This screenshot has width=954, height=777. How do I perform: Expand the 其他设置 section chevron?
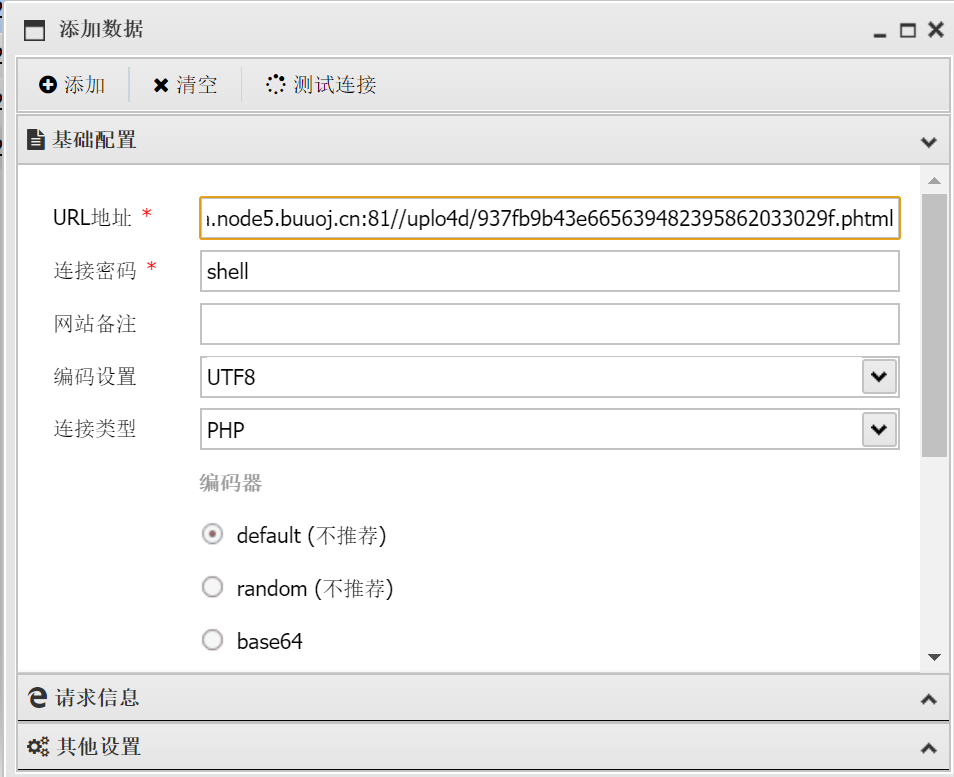point(928,748)
